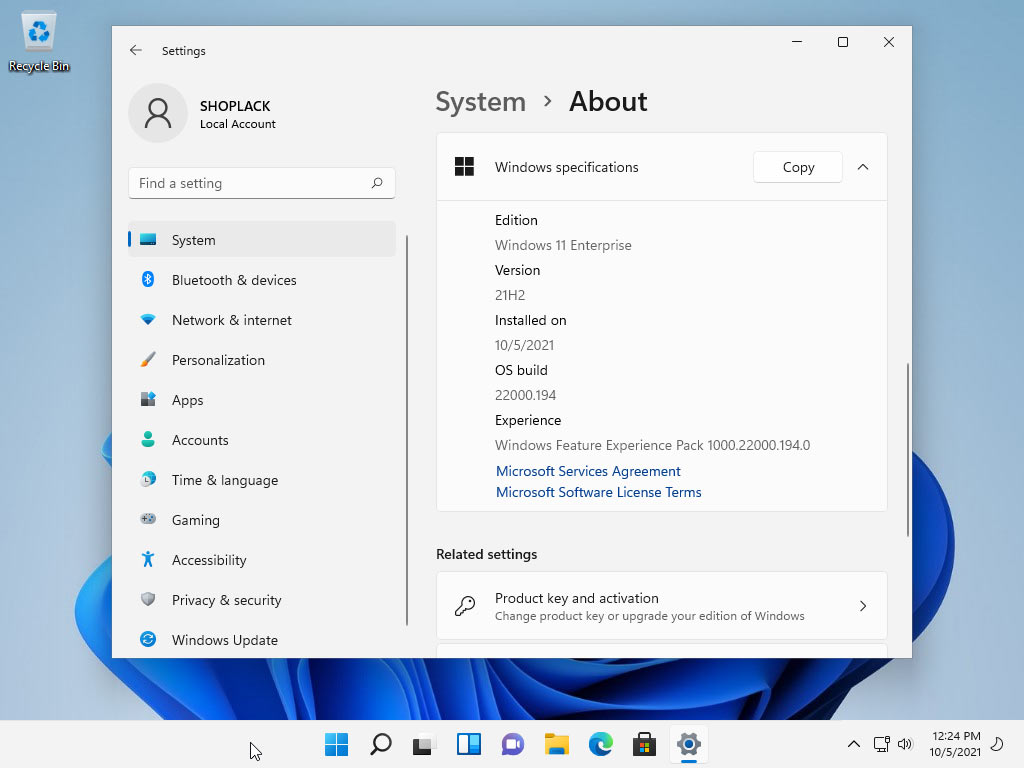Click the Local Account label under SHOPLACK

pyautogui.click(x=238, y=124)
